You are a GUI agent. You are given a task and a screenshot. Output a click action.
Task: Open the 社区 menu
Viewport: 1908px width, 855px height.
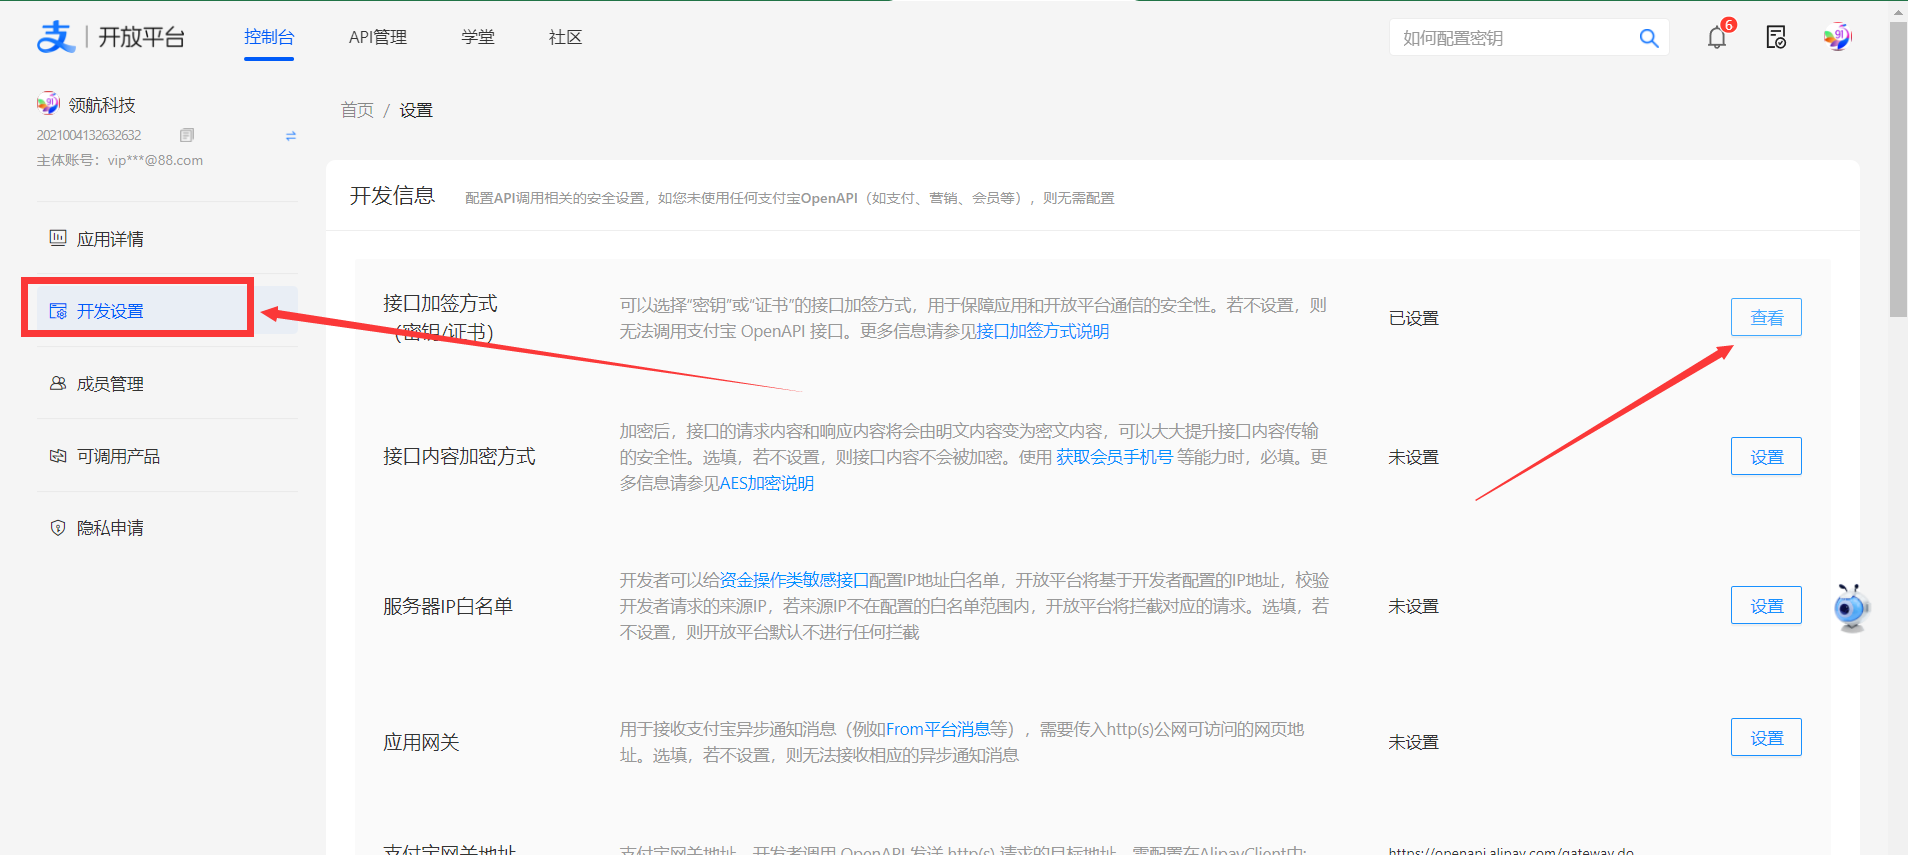(x=565, y=37)
